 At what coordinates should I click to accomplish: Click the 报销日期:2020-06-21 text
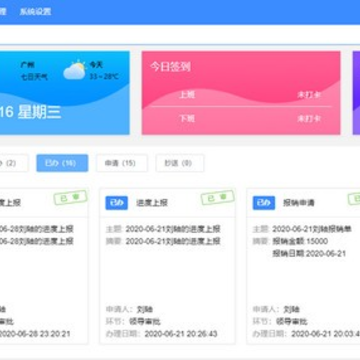(x=309, y=254)
